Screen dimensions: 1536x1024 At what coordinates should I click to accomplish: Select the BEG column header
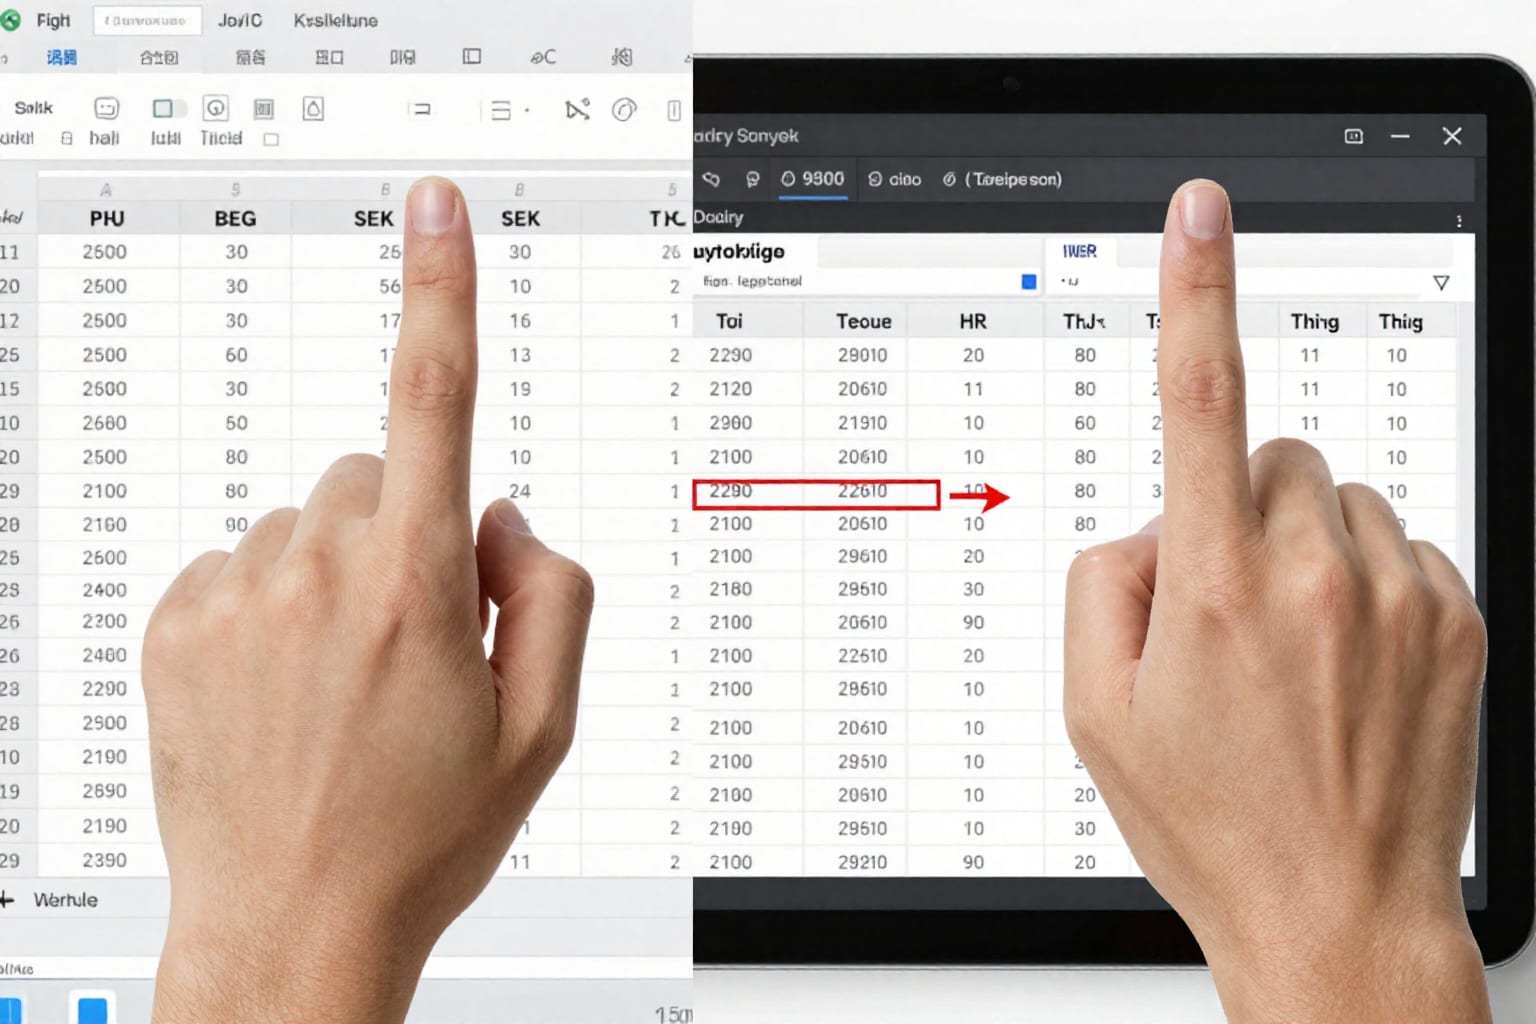tap(235, 218)
